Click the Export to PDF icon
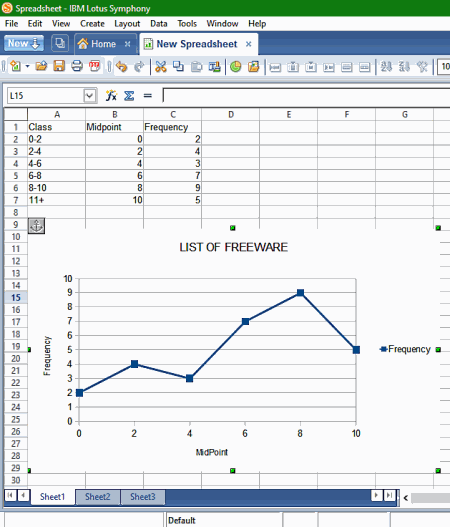 pos(94,66)
